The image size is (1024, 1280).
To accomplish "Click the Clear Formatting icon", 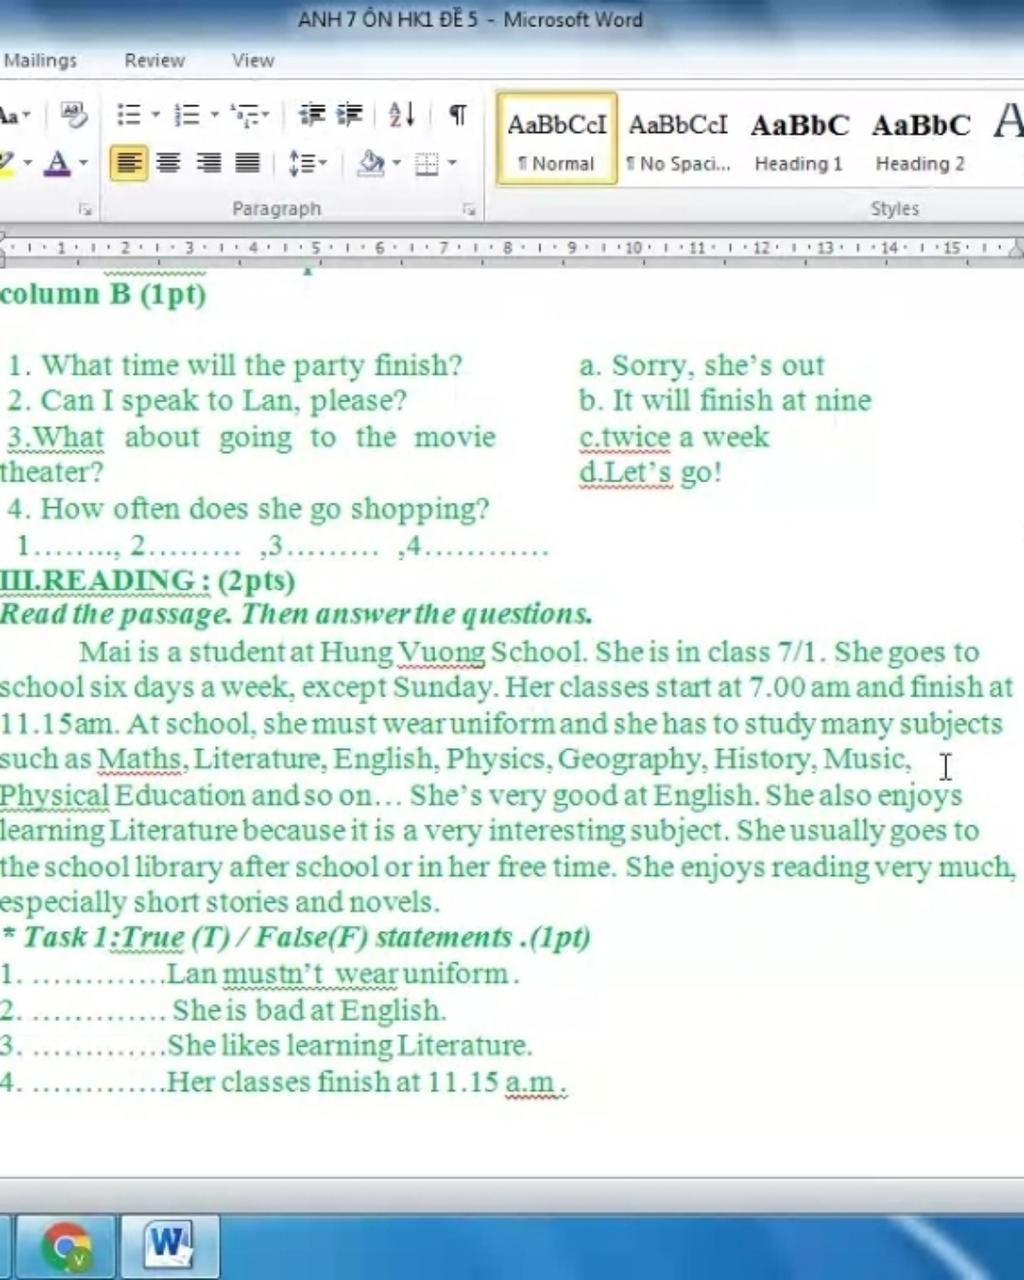I will 73,115.
